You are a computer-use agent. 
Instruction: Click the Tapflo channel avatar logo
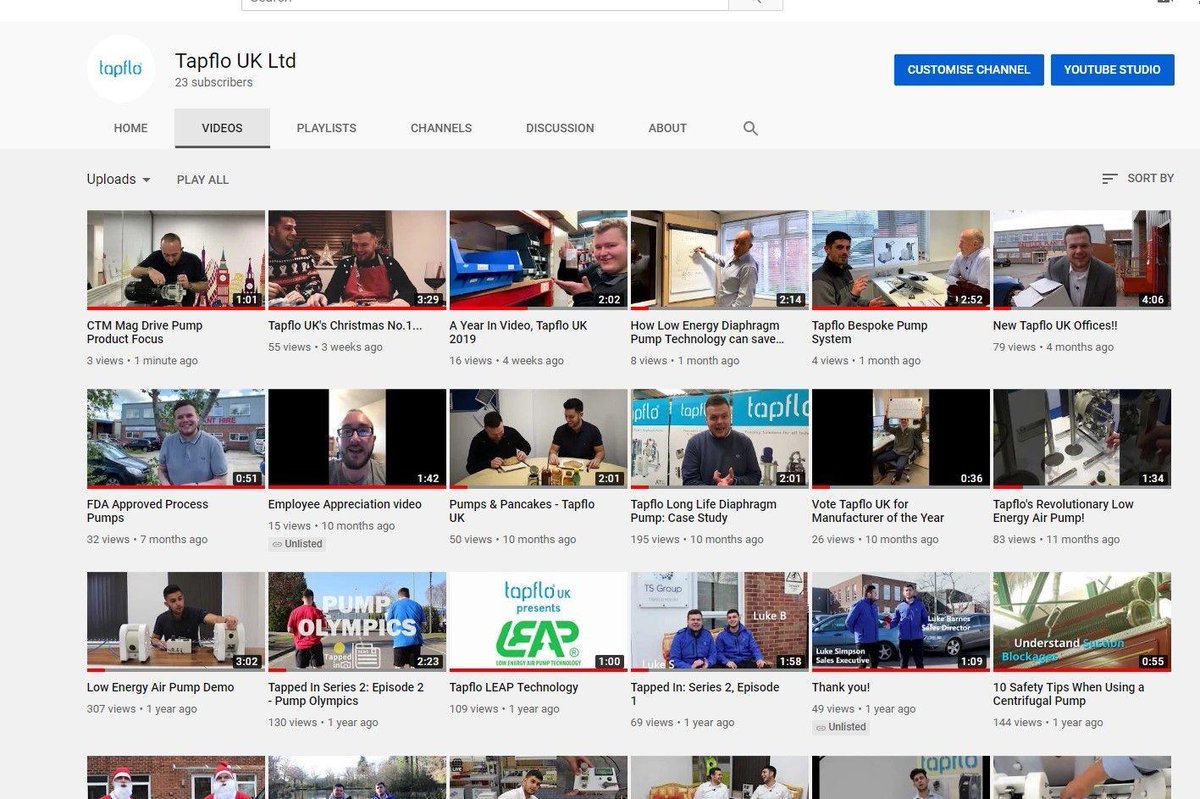(120, 69)
